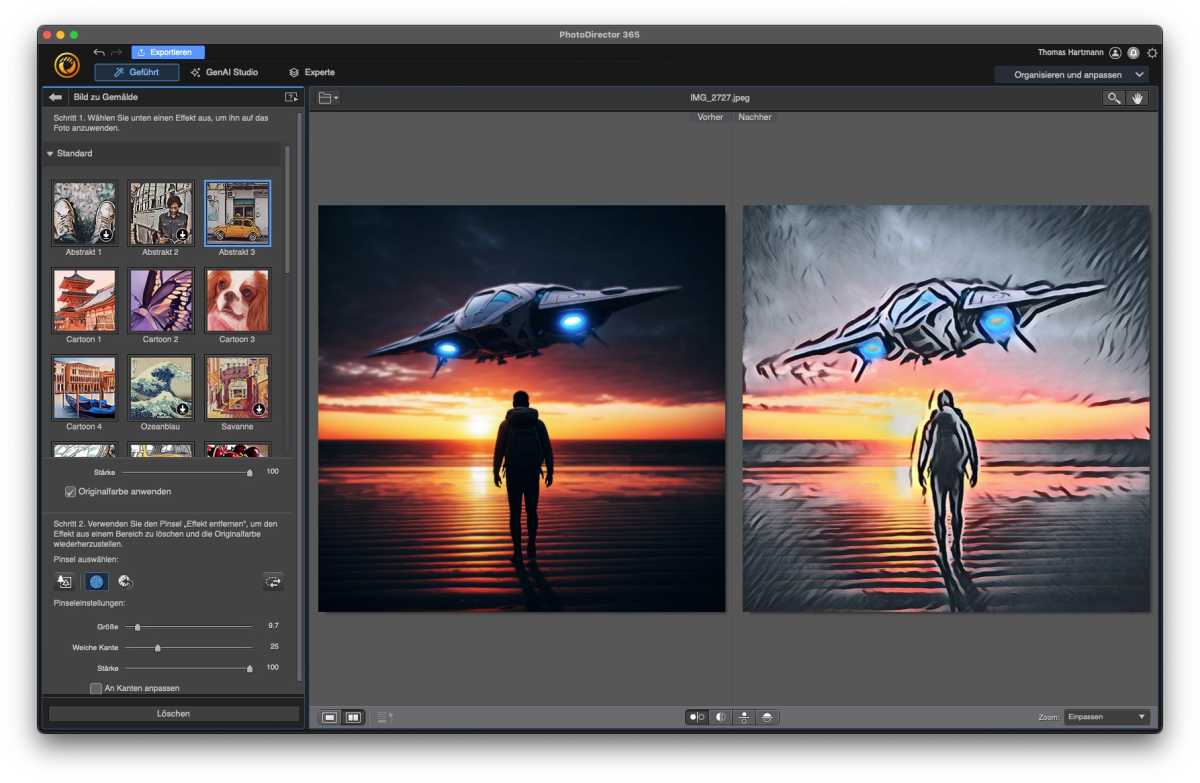Viewport: 1200px width, 783px height.
Task: Click the redo arrow icon
Action: 117,52
